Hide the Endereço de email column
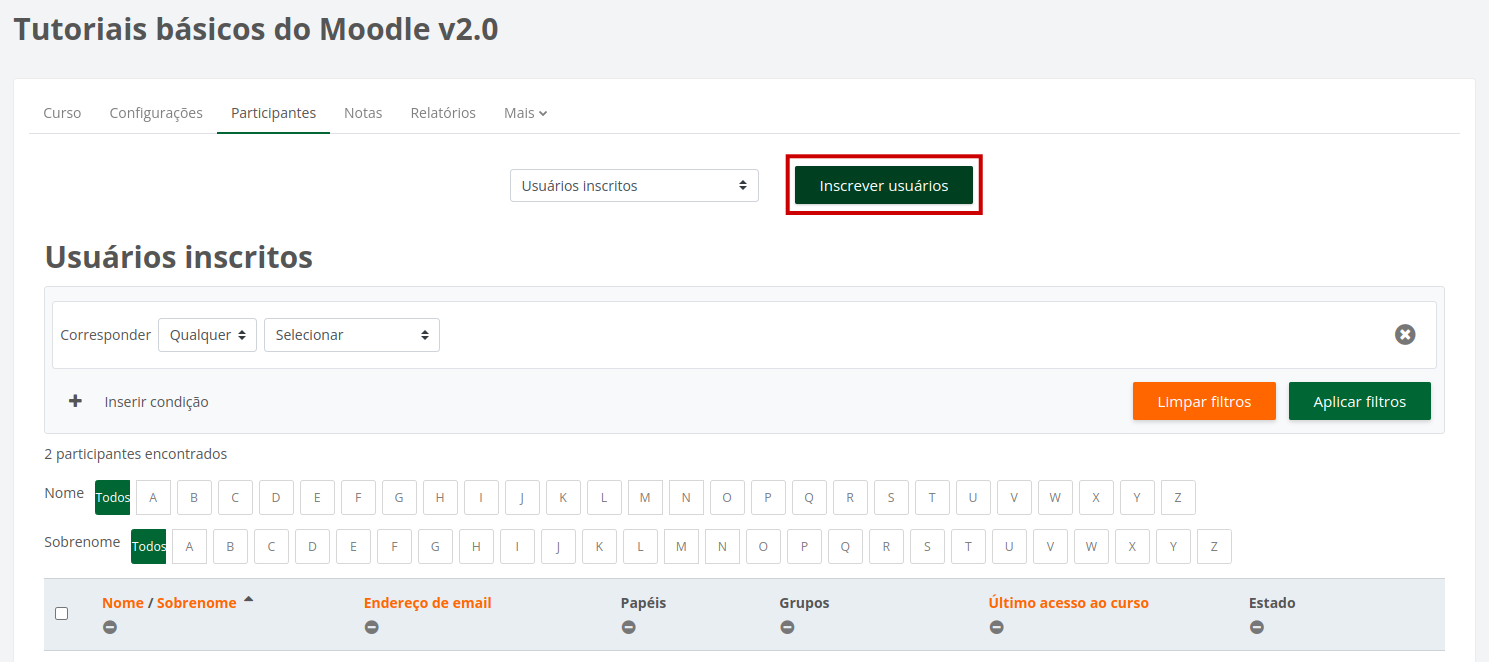The image size is (1489, 662). [371, 627]
